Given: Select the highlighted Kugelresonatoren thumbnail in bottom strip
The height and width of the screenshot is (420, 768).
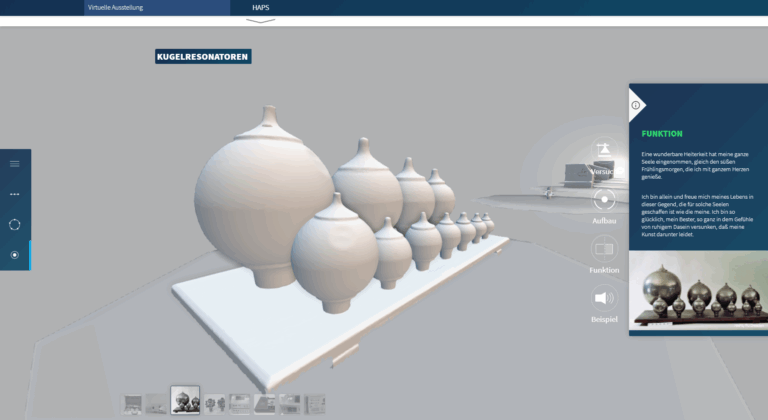Looking at the screenshot, I should pyautogui.click(x=185, y=400).
